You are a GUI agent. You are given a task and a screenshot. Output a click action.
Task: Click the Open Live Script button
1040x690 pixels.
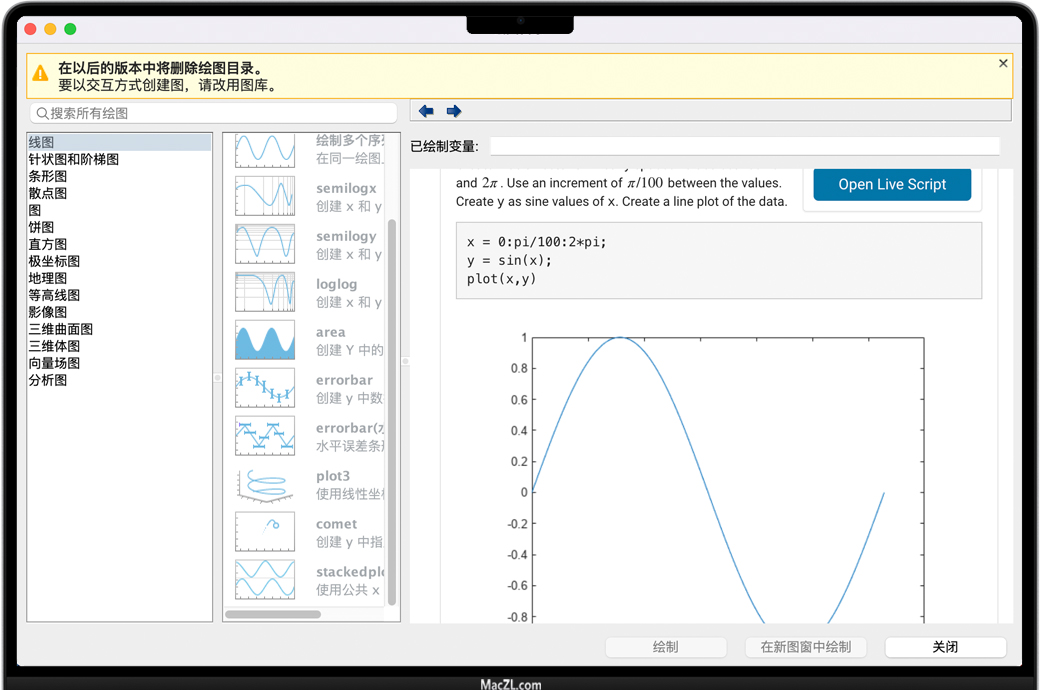[x=892, y=184]
